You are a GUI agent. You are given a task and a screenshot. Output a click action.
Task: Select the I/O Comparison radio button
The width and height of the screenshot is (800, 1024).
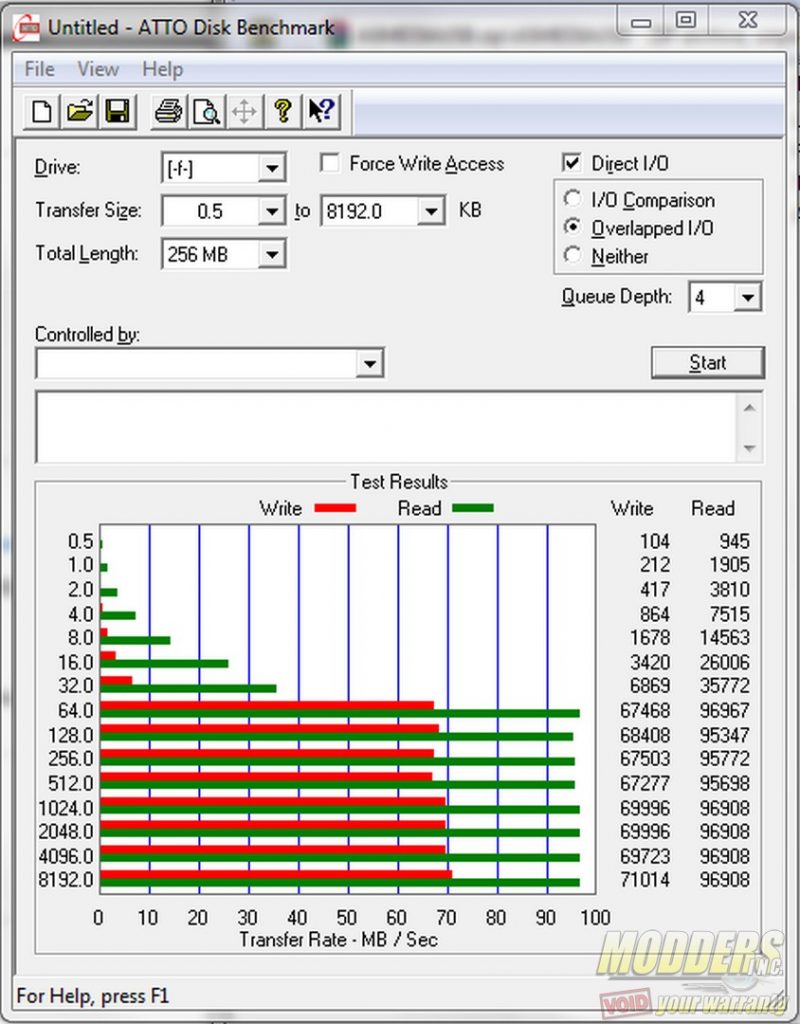[x=573, y=200]
